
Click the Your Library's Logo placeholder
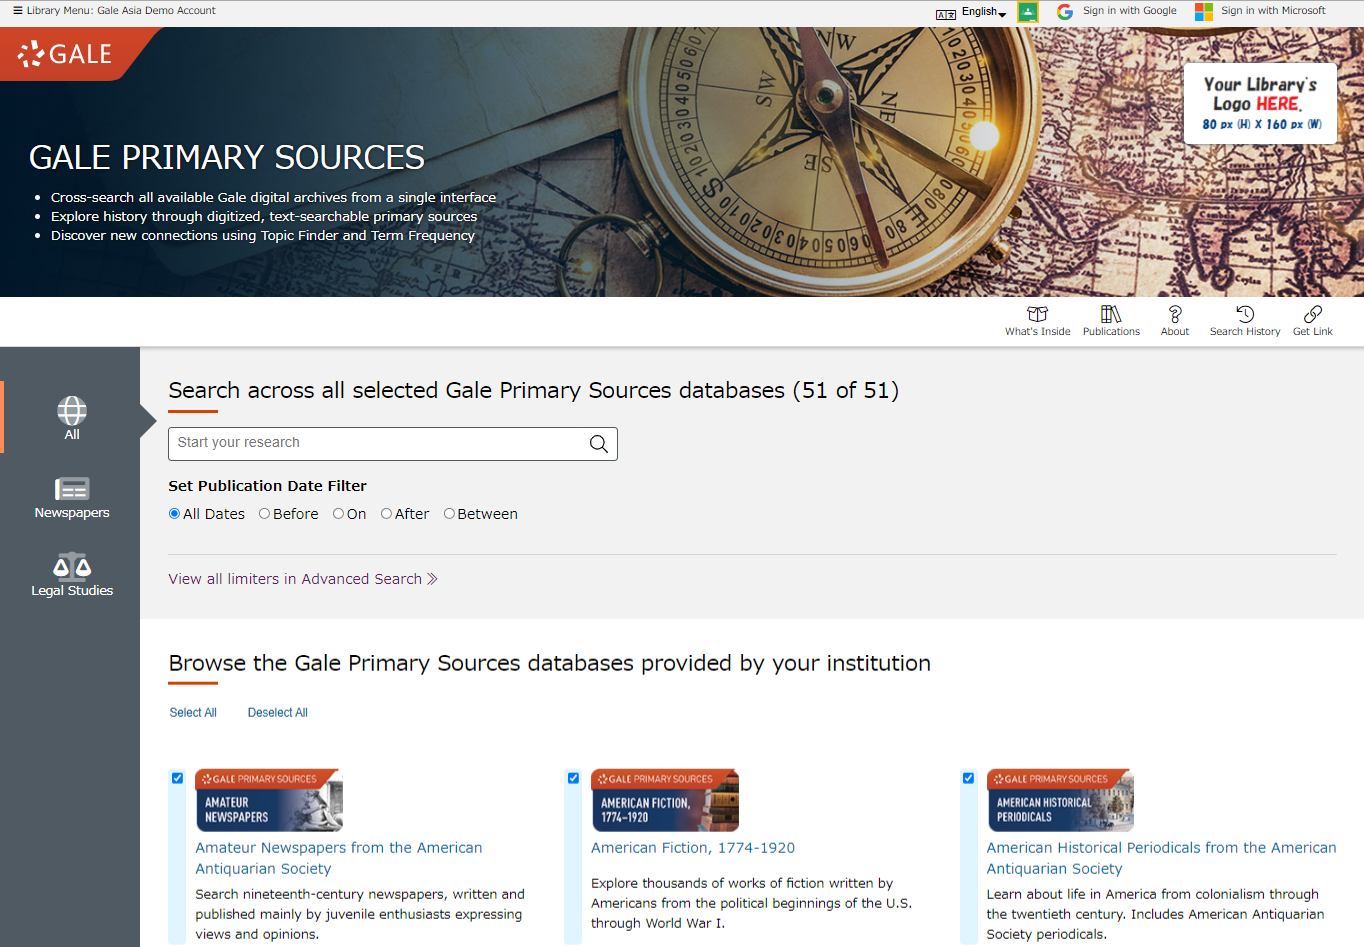(x=1261, y=104)
